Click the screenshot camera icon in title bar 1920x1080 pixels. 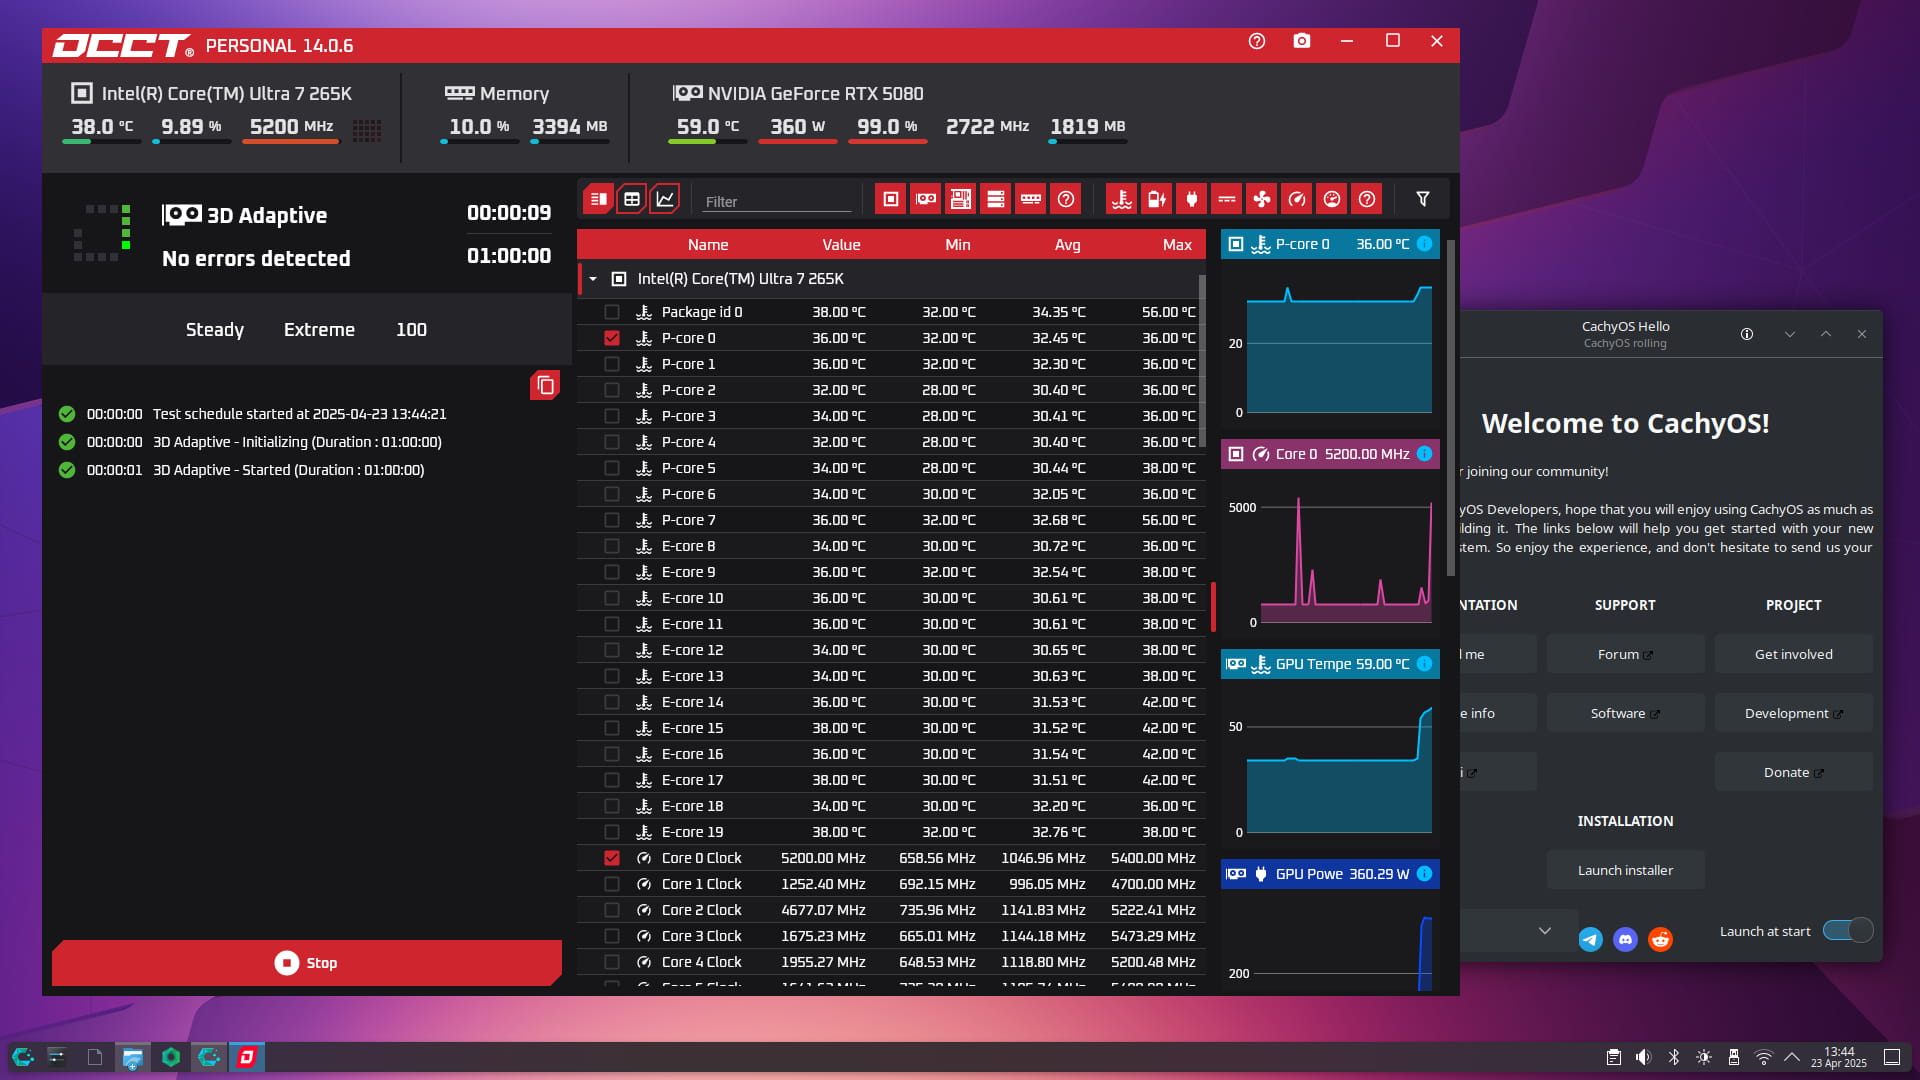coord(1301,41)
